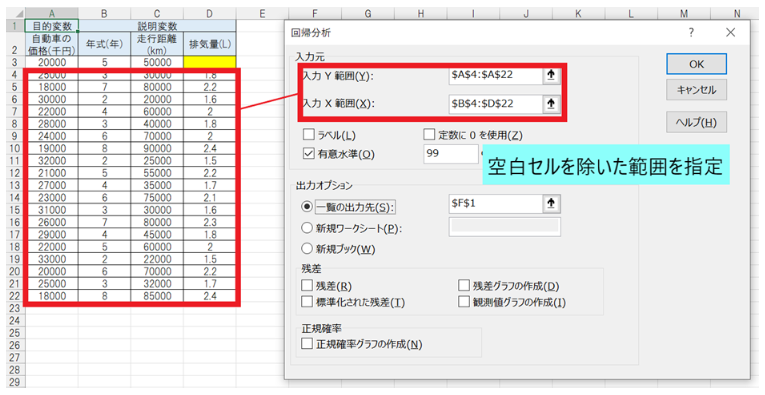Select the 走行距離(km) header cell
Viewport: 765px width, 395px height.
(157, 44)
